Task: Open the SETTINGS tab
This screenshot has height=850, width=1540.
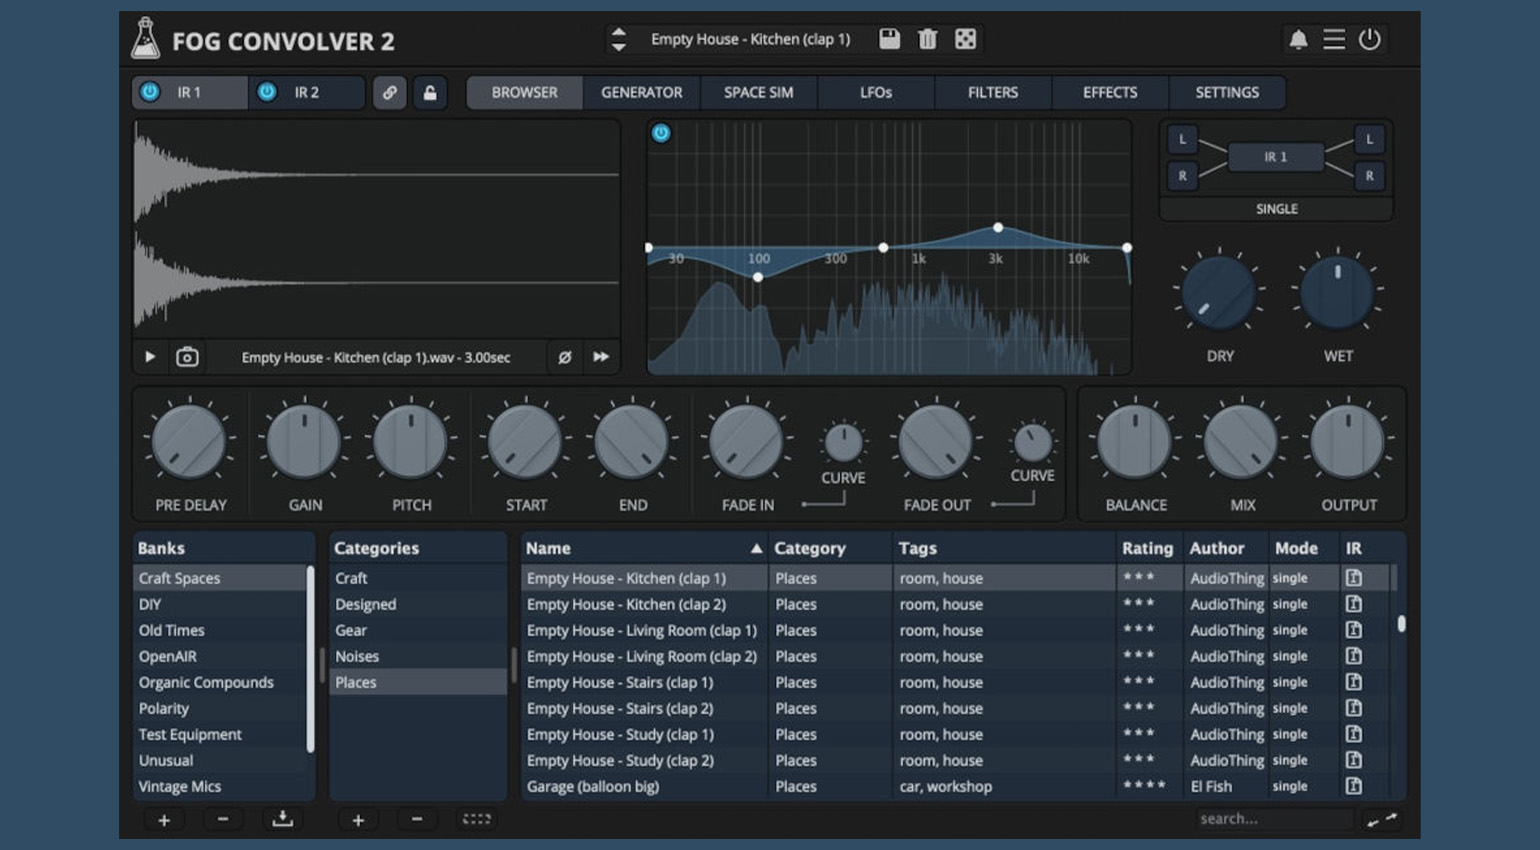Action: tap(1227, 92)
